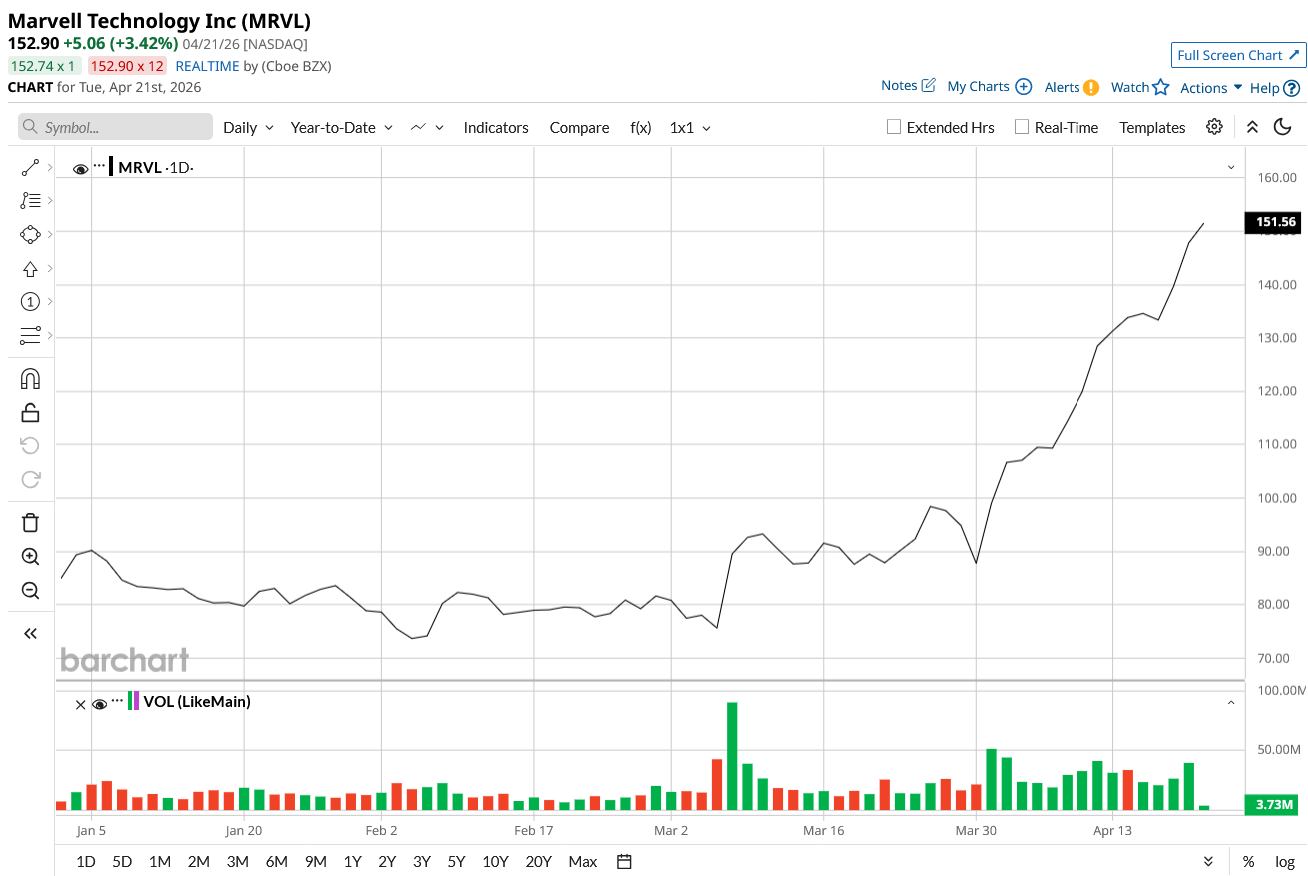Expand the MRVL pane chevron
Image resolution: width=1308 pixels, height=876 pixels.
click(1231, 167)
